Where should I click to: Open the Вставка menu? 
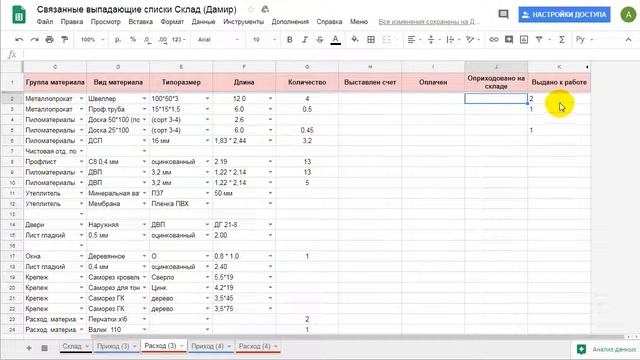(x=140, y=22)
